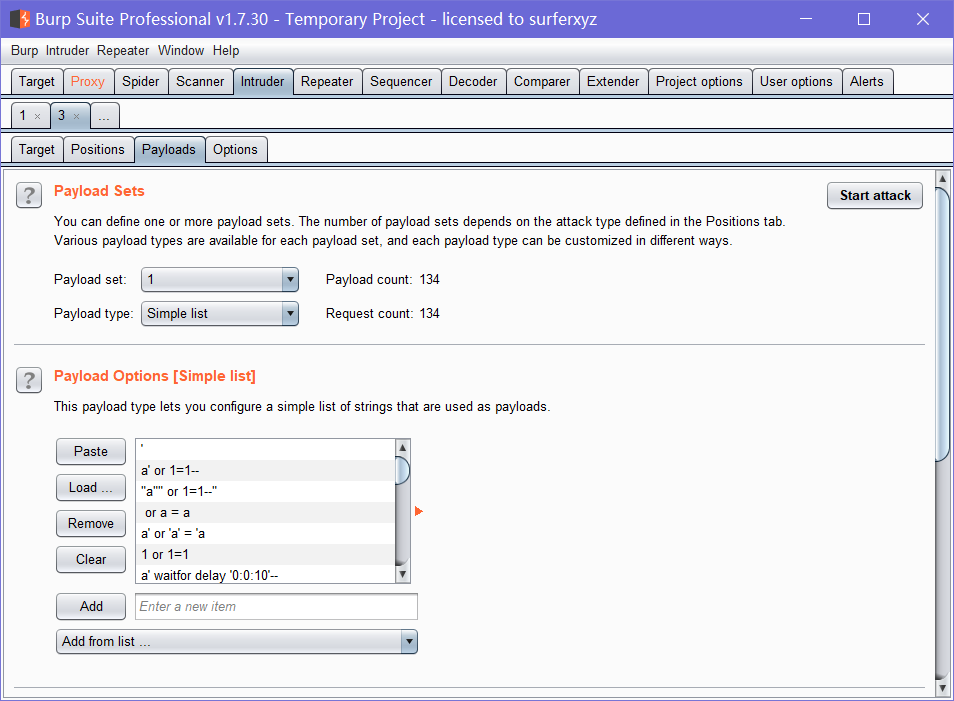
Task: Click the Add button
Action: [x=91, y=606]
